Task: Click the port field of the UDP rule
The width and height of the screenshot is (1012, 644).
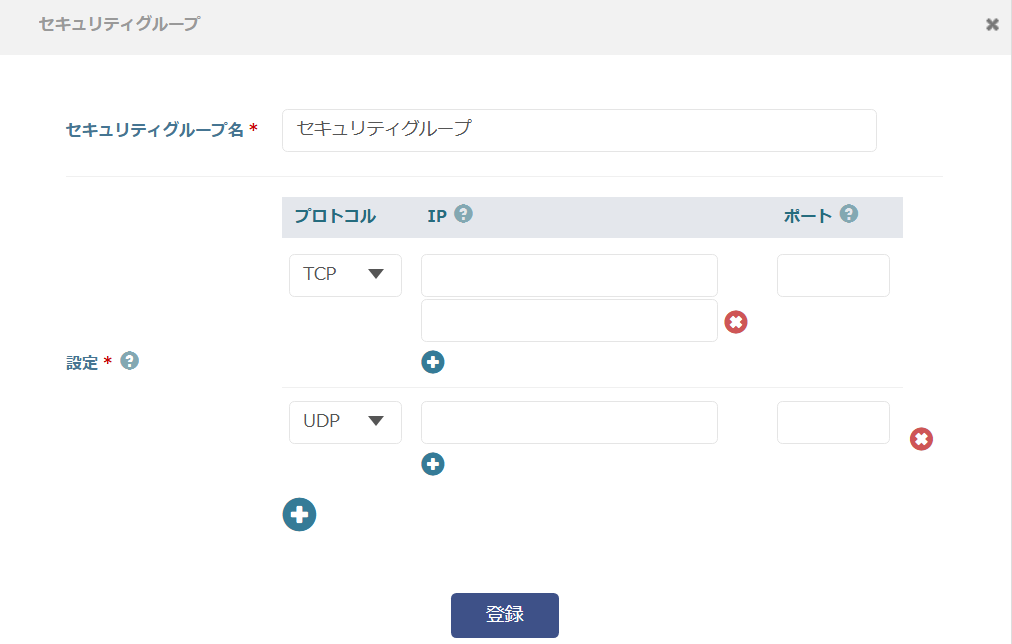Action: 833,422
